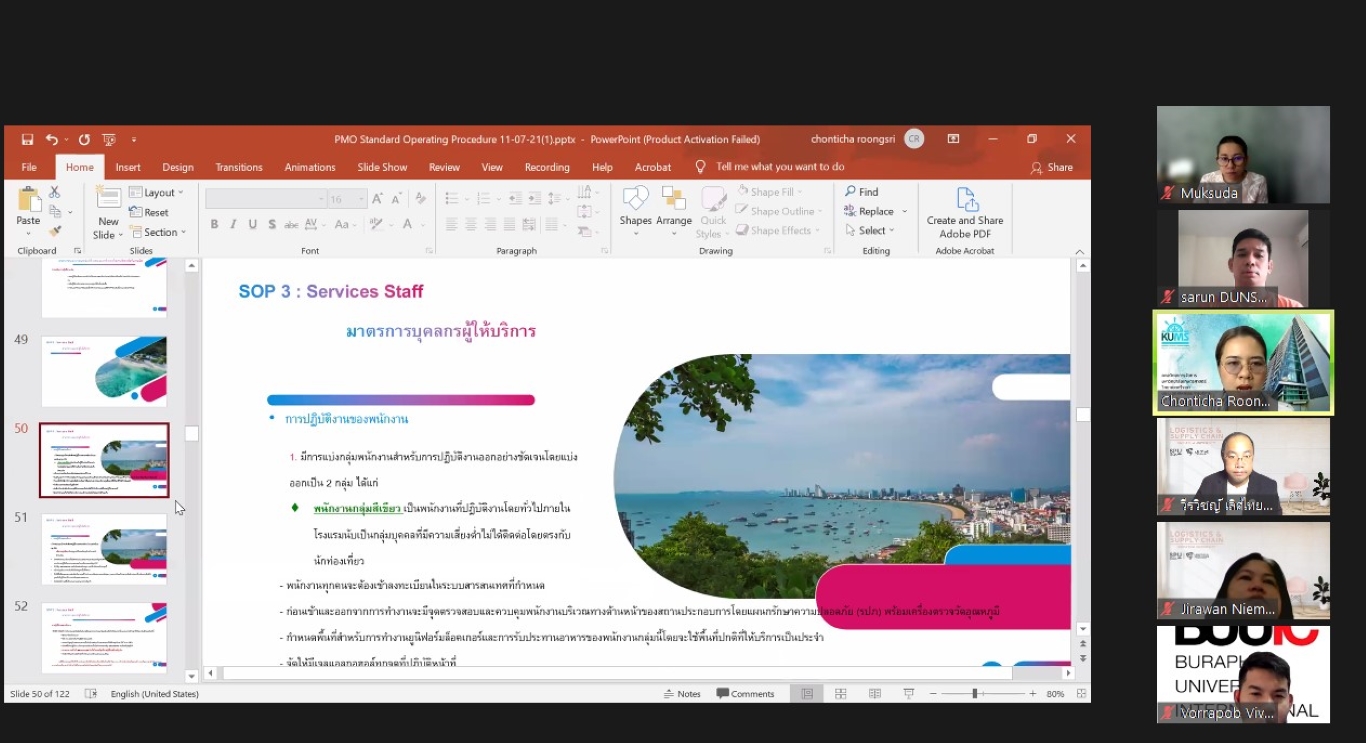
Task: Open Ribbon Display Options icon
Action: pyautogui.click(x=953, y=139)
